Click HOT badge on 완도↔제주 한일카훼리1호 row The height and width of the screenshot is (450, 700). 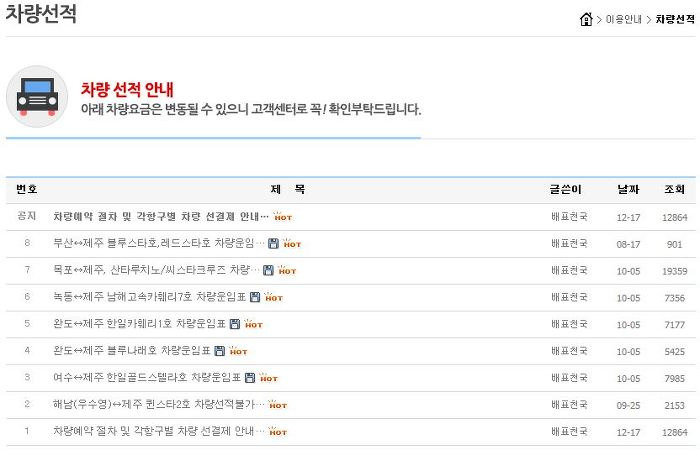pos(253,324)
